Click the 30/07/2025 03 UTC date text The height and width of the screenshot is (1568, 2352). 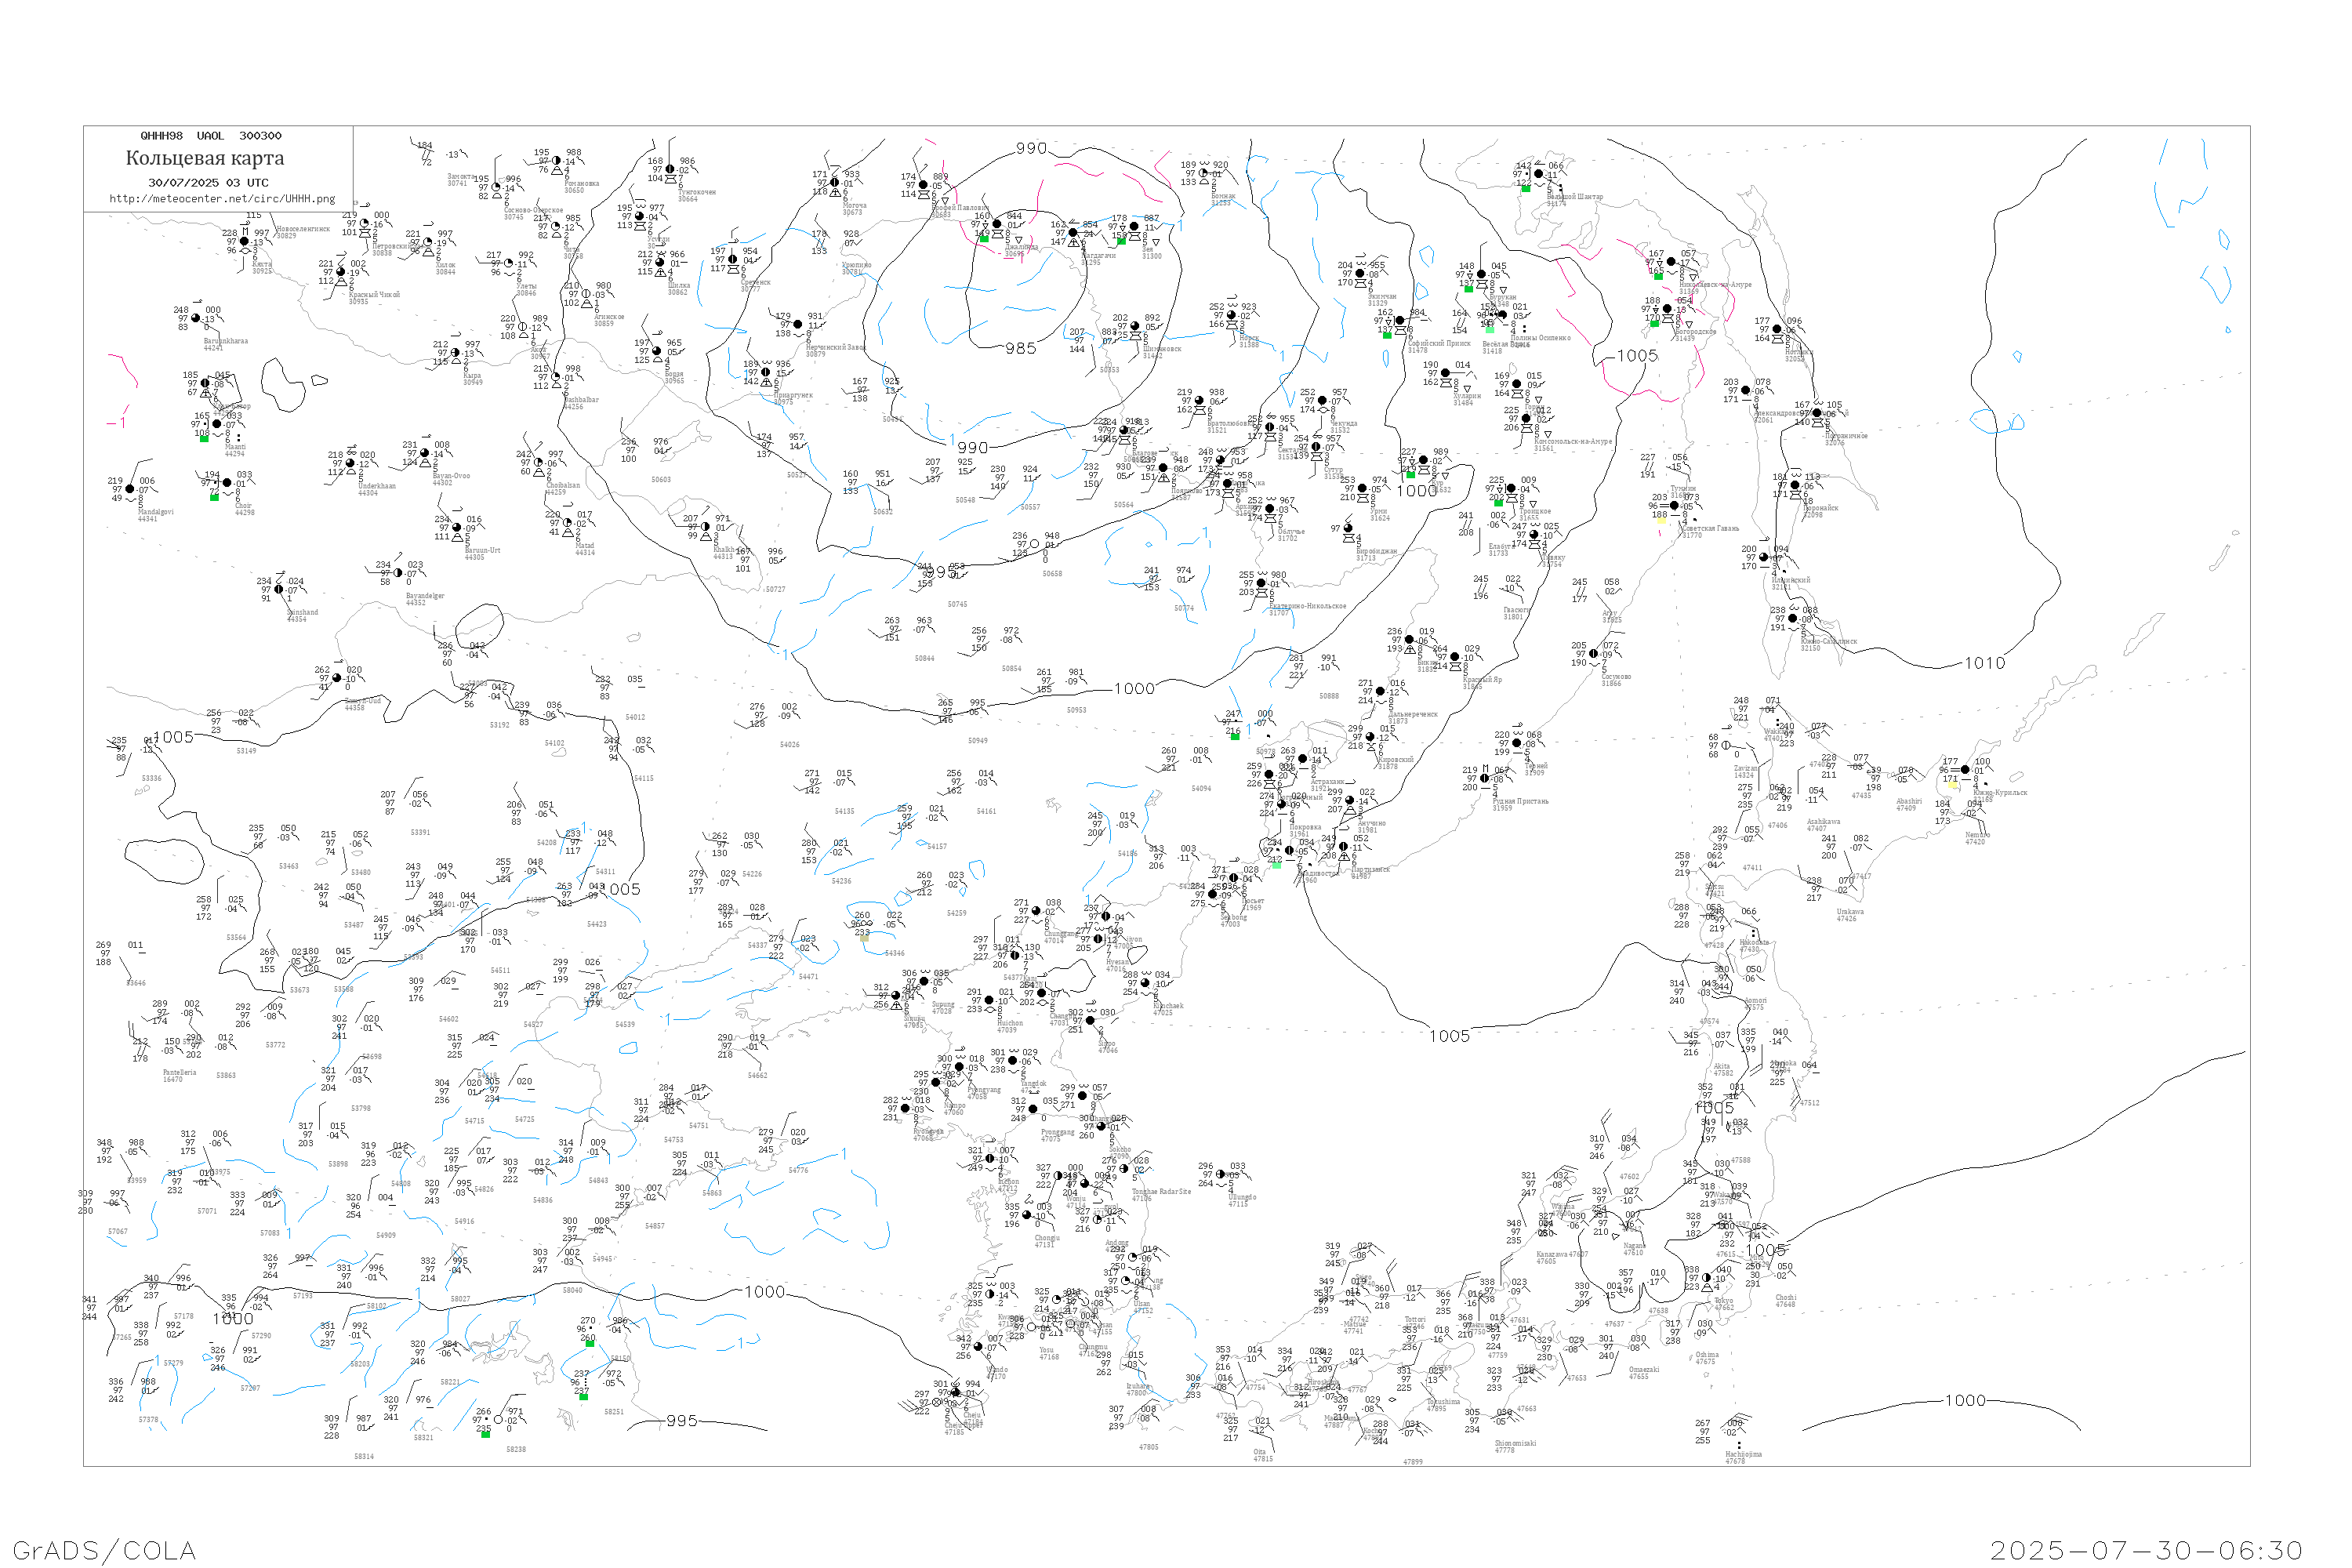coord(208,183)
